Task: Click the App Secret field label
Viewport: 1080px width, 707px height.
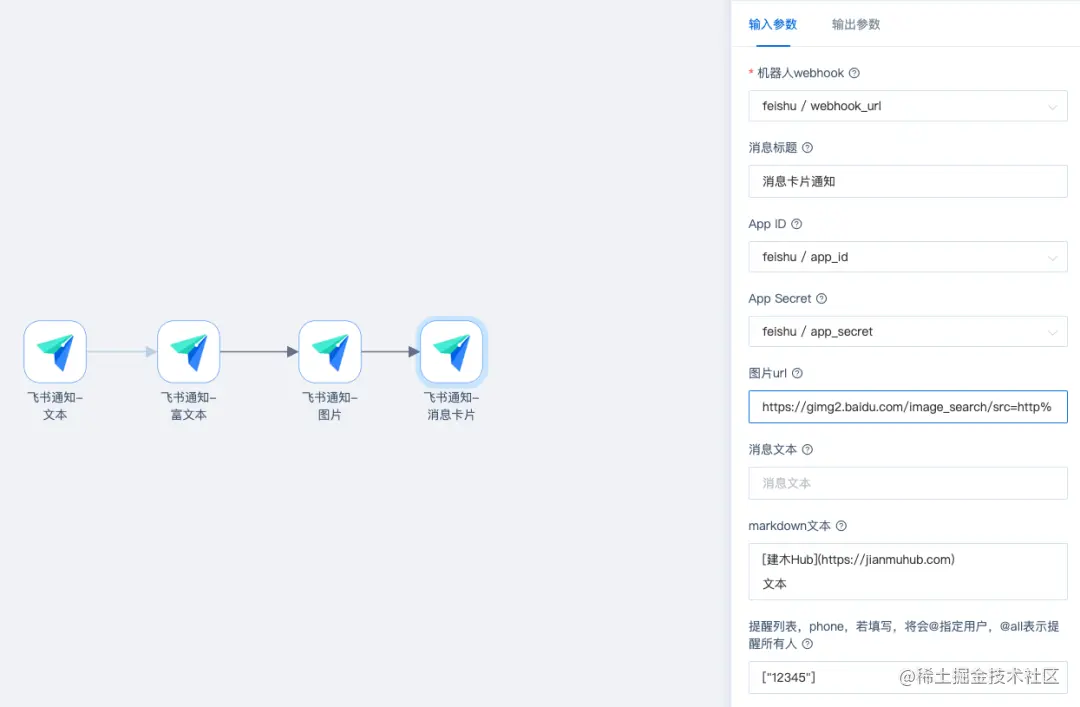Action: 780,298
